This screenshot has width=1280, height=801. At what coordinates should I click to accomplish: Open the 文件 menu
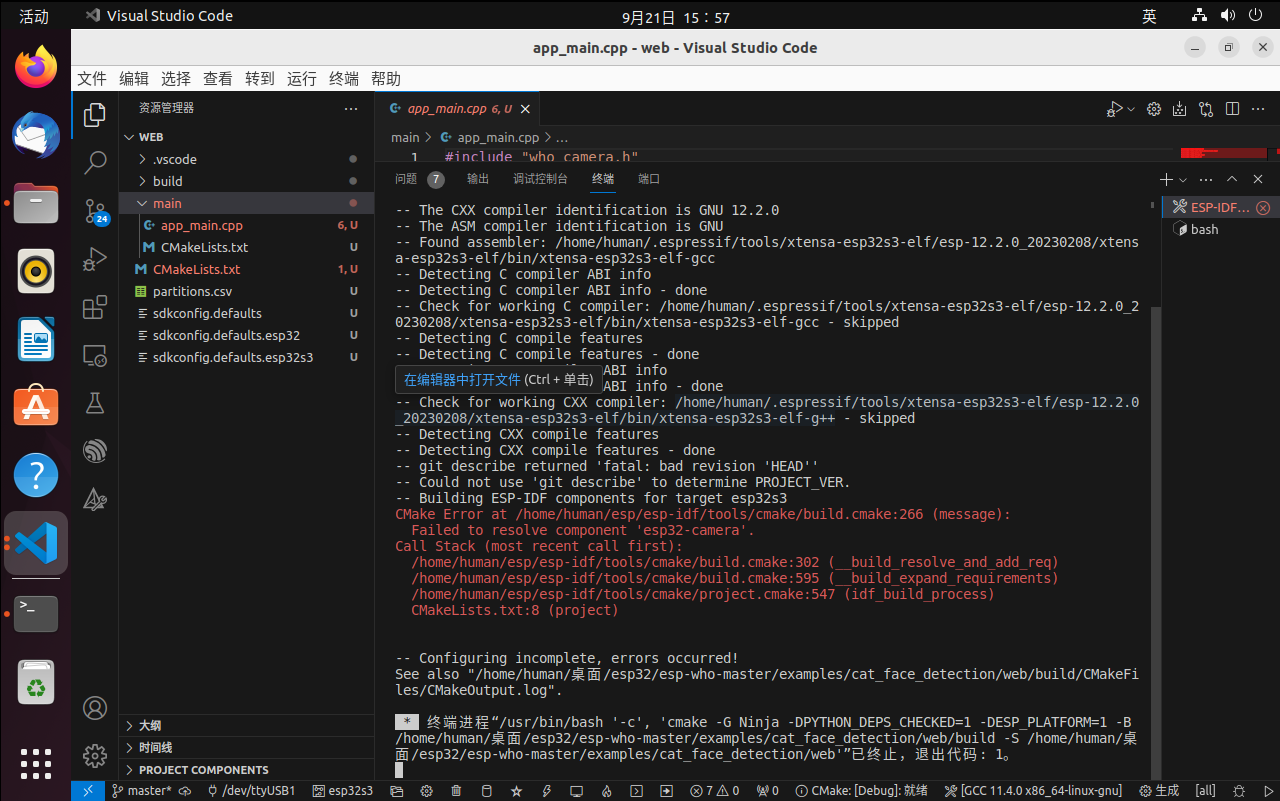(92, 79)
